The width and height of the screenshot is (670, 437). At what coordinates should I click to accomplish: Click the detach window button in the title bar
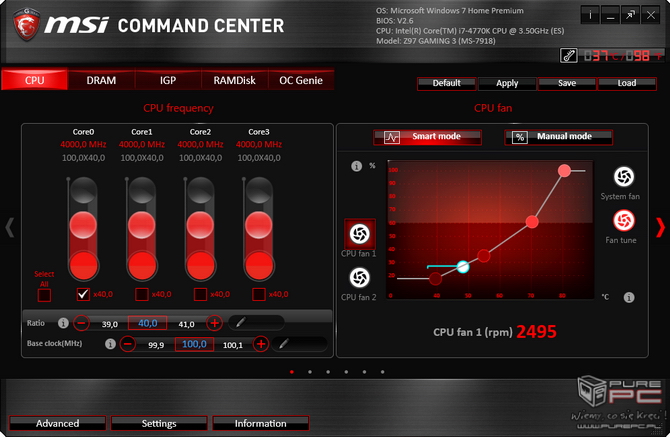[x=630, y=15]
